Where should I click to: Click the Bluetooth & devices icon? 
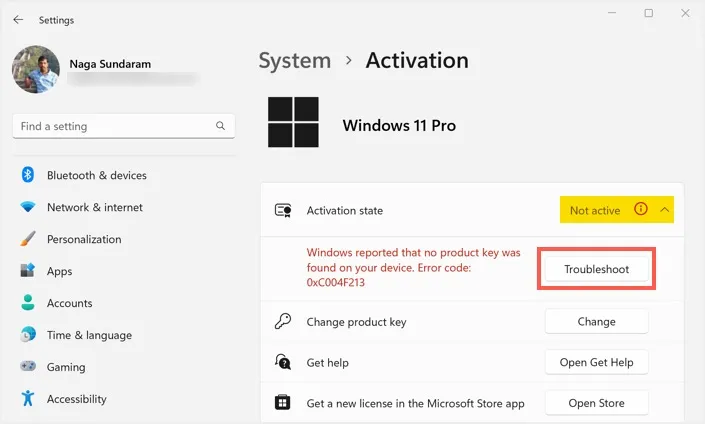click(x=27, y=175)
